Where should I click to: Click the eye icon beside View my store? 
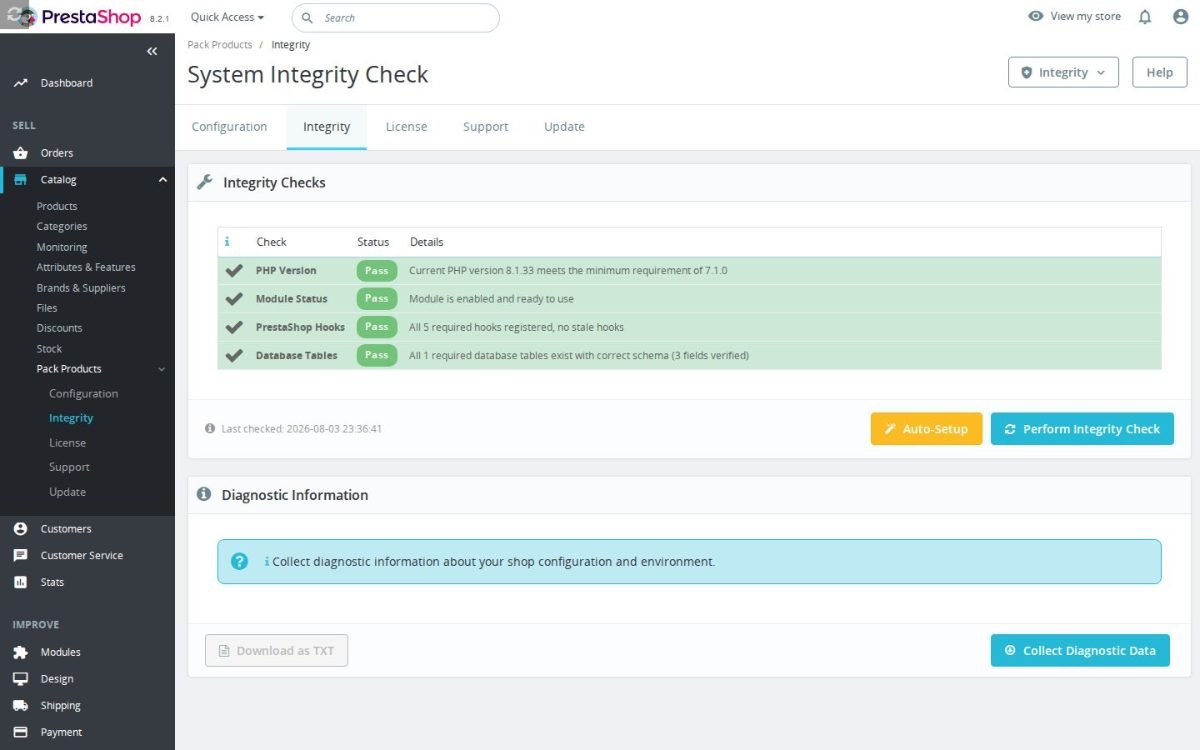click(1036, 16)
